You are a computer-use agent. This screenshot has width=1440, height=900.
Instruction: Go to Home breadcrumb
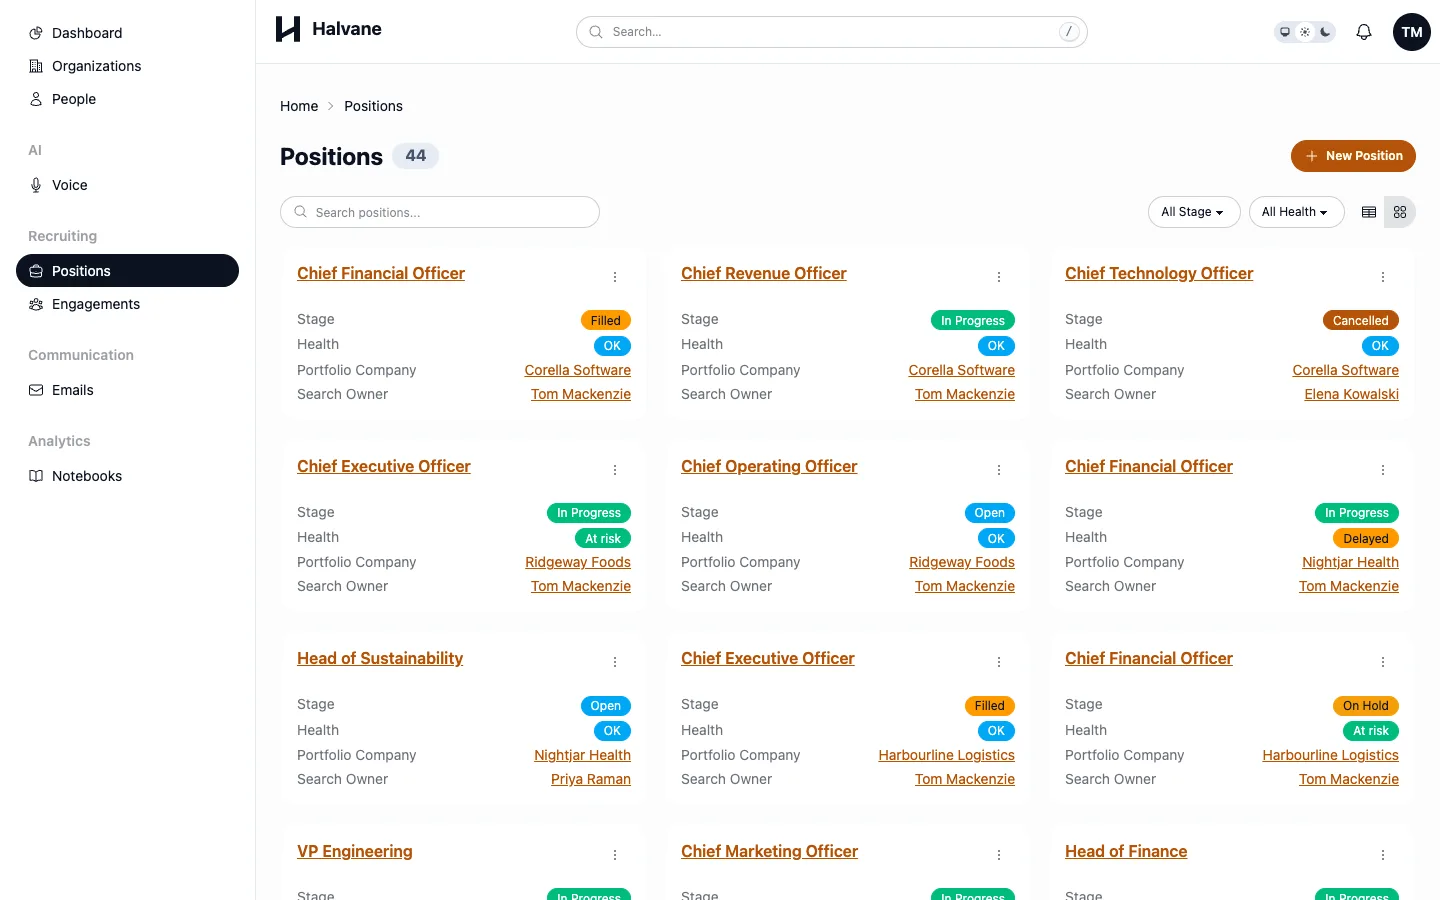tap(299, 106)
